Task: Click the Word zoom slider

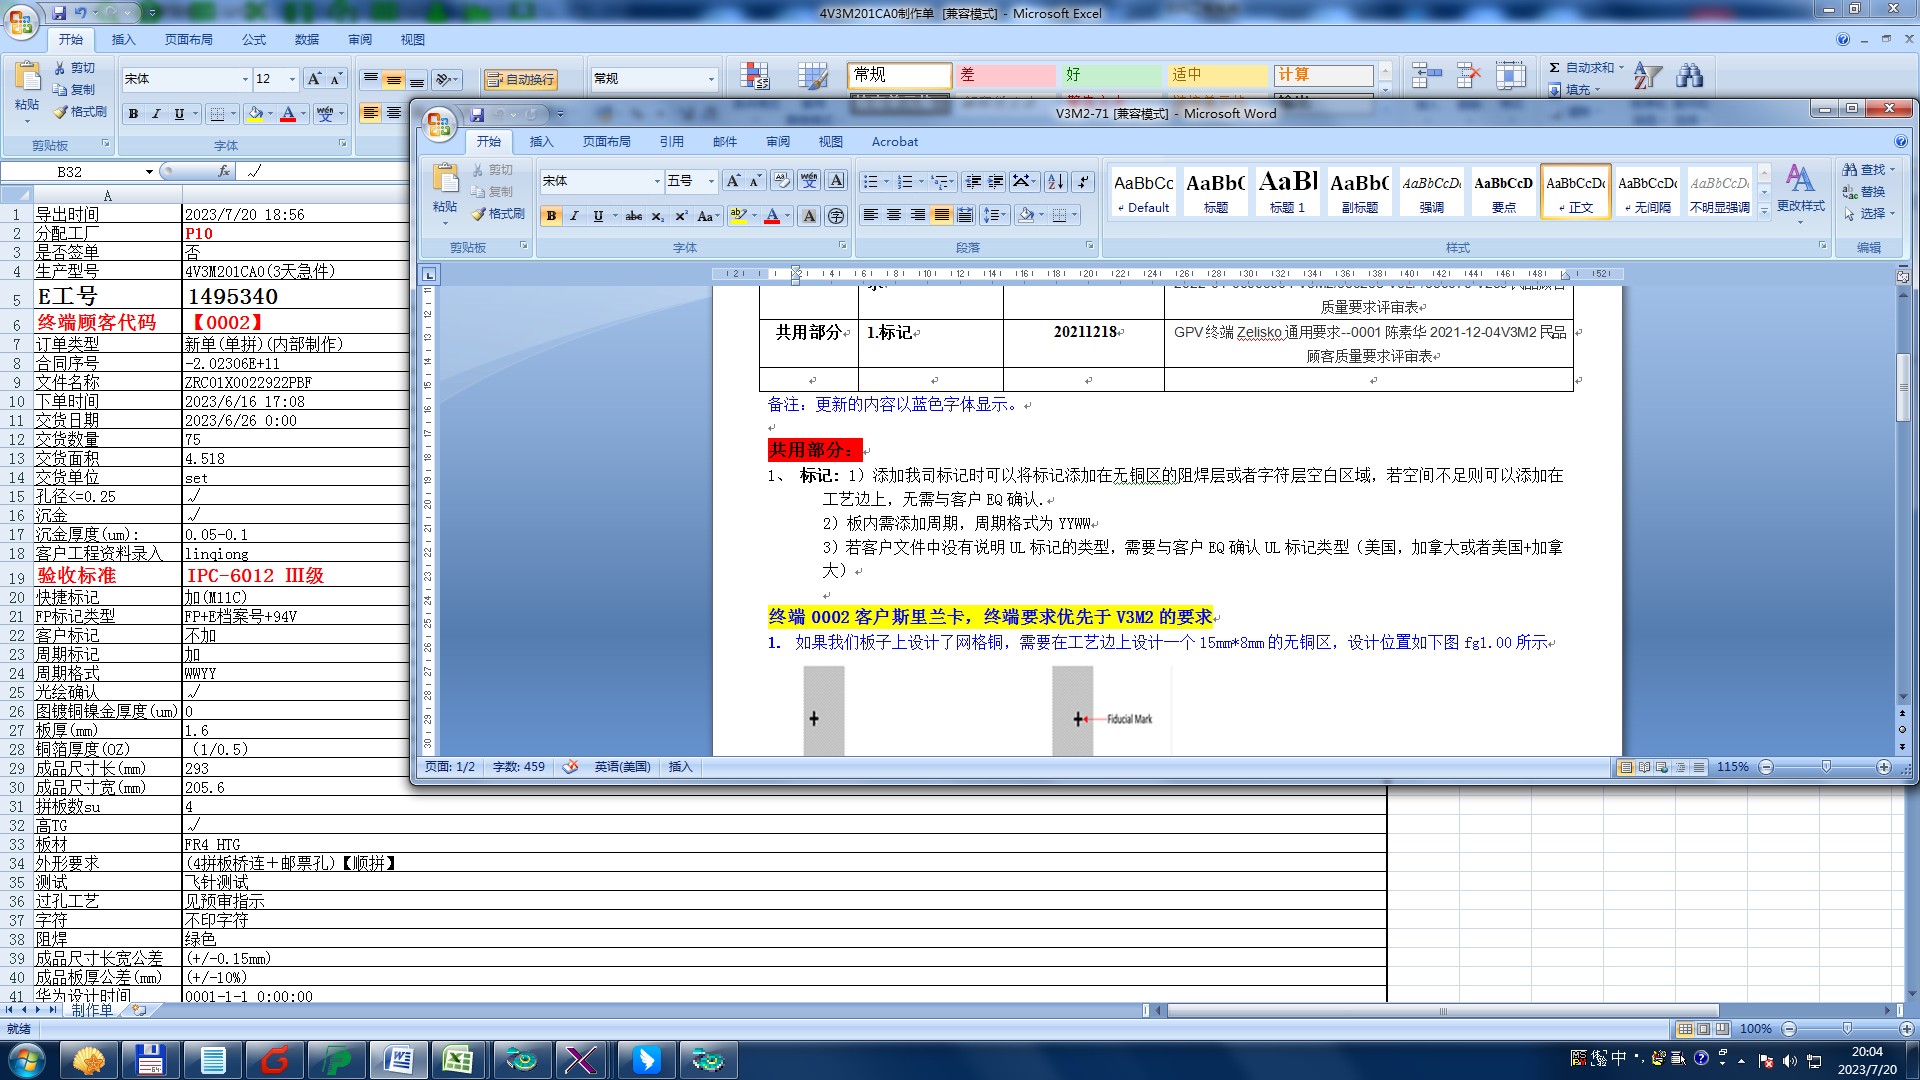Action: [1826, 767]
